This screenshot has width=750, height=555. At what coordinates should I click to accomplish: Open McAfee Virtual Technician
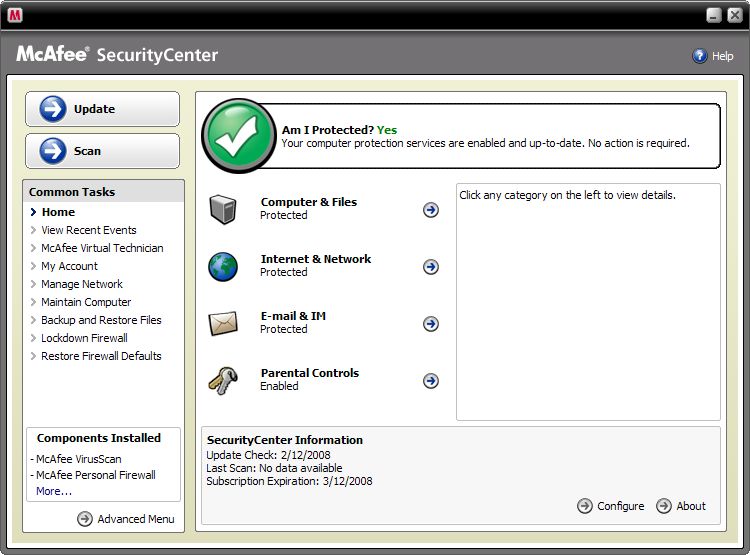pyautogui.click(x=102, y=248)
